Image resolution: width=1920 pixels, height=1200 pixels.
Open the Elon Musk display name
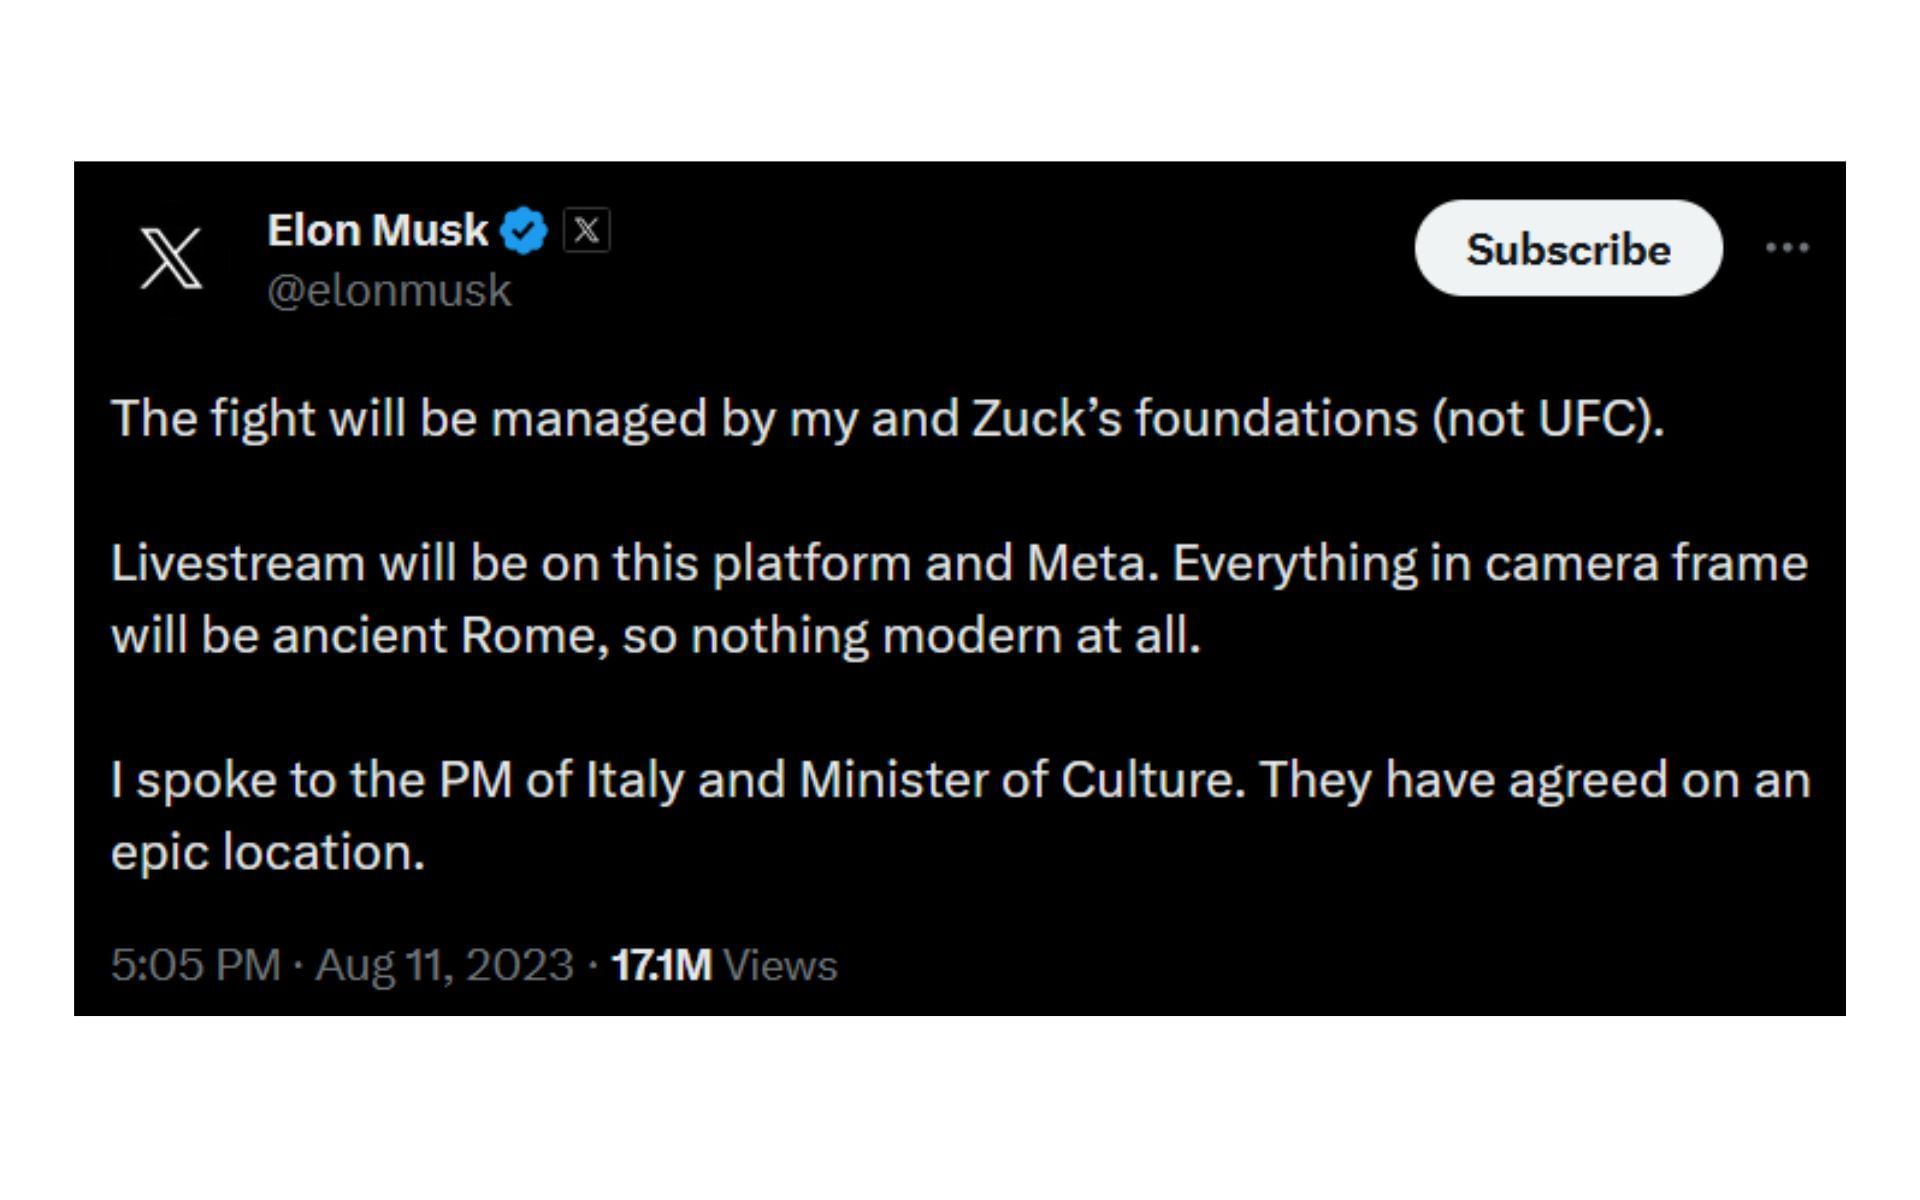(x=377, y=231)
